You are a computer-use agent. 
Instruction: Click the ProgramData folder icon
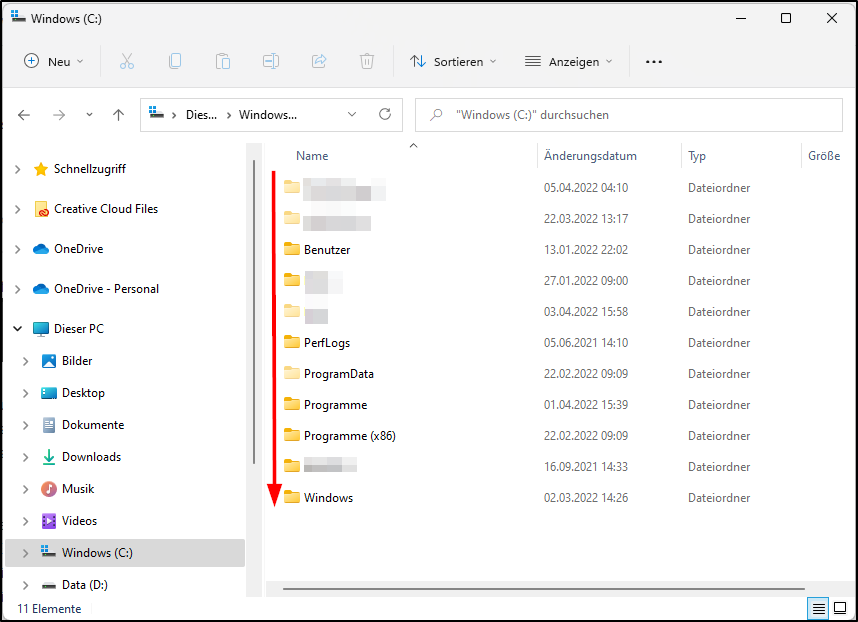coord(292,374)
